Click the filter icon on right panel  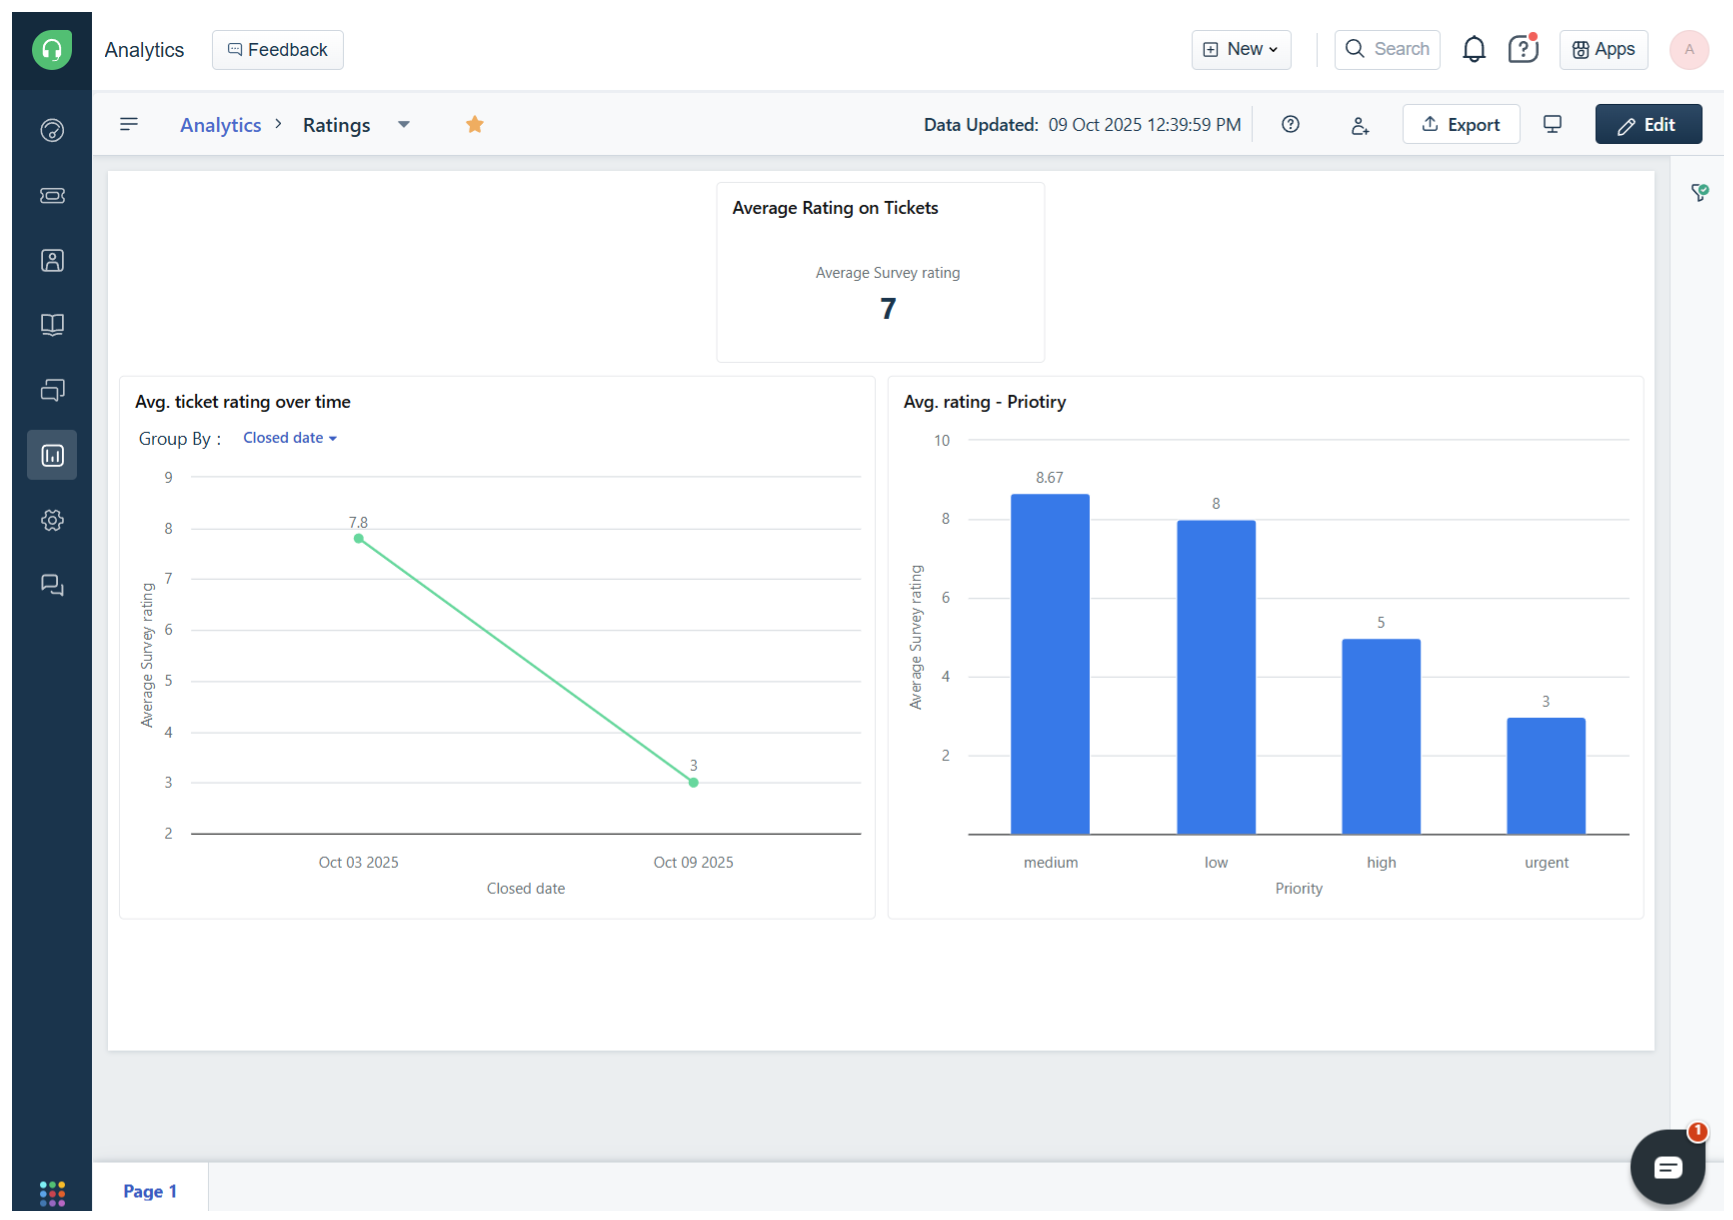[1699, 192]
